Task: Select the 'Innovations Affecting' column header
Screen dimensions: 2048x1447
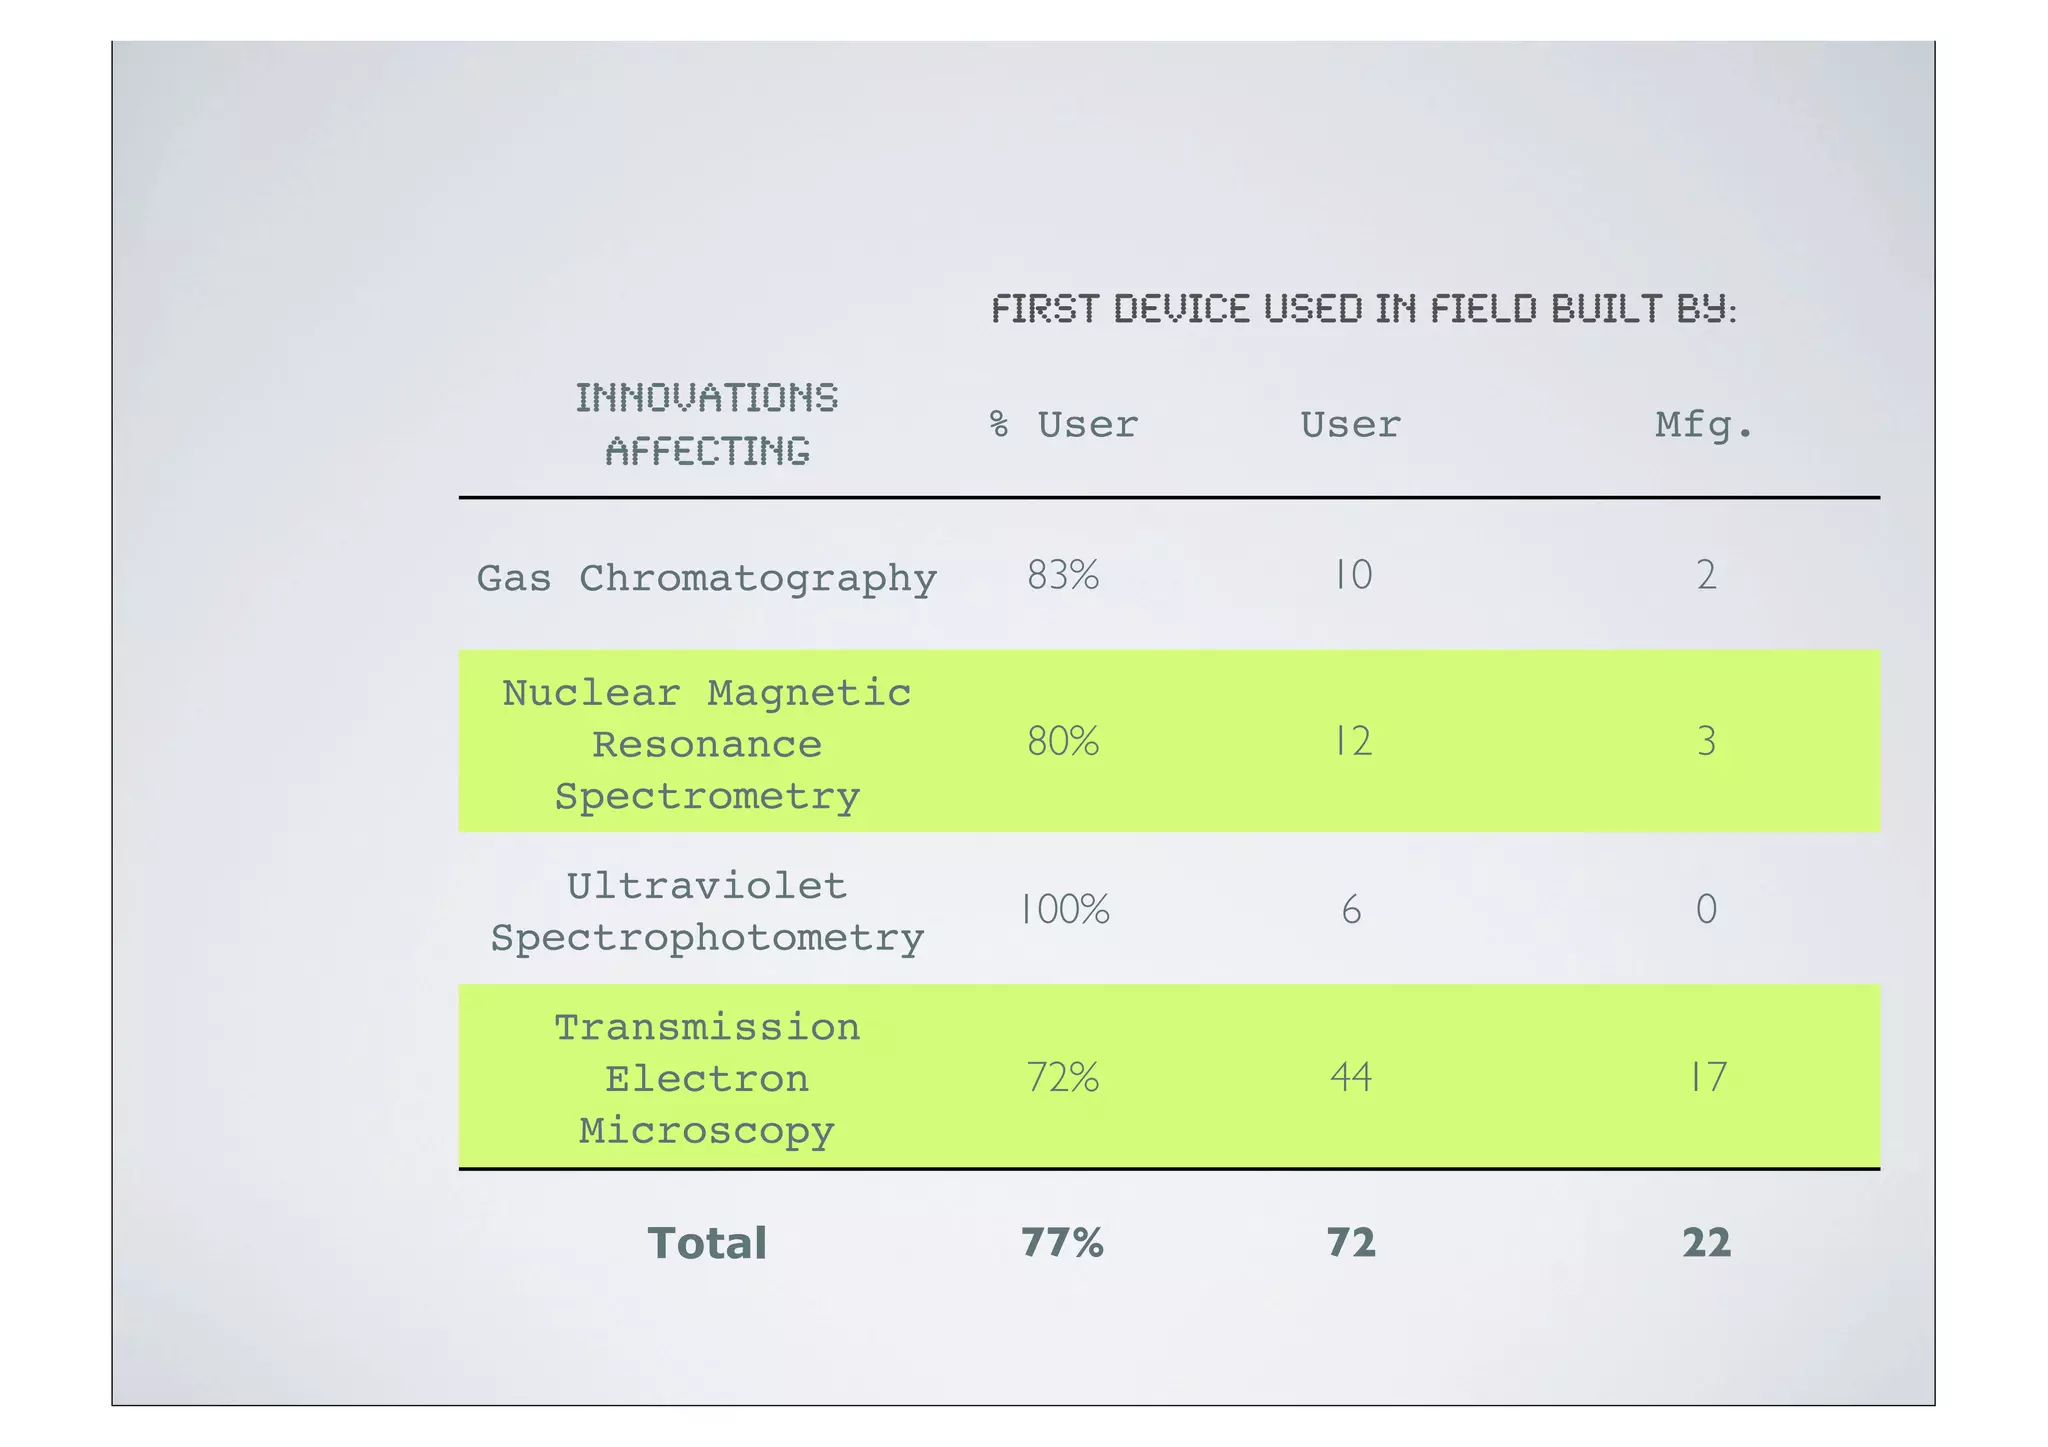Action: click(707, 424)
